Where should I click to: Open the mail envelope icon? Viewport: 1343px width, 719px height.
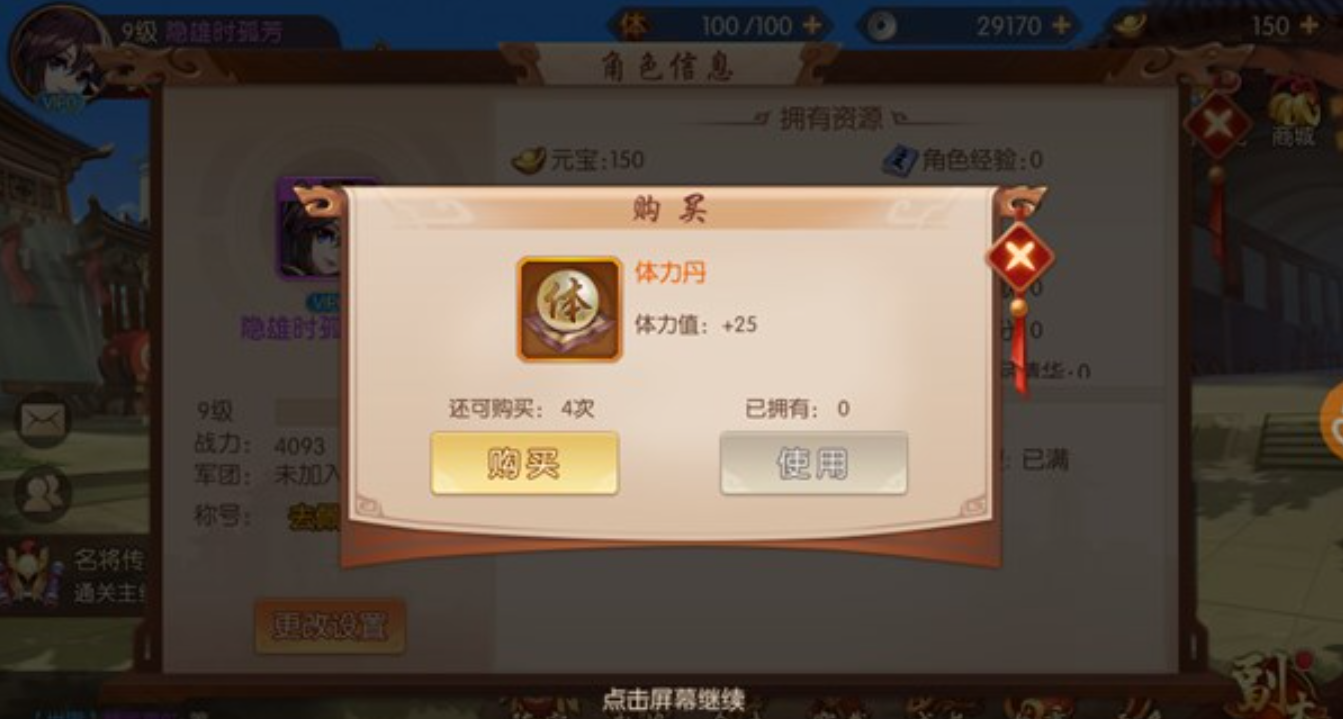(x=42, y=421)
